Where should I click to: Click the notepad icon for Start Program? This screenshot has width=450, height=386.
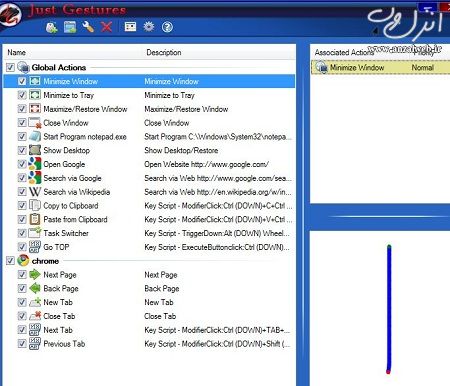point(35,136)
